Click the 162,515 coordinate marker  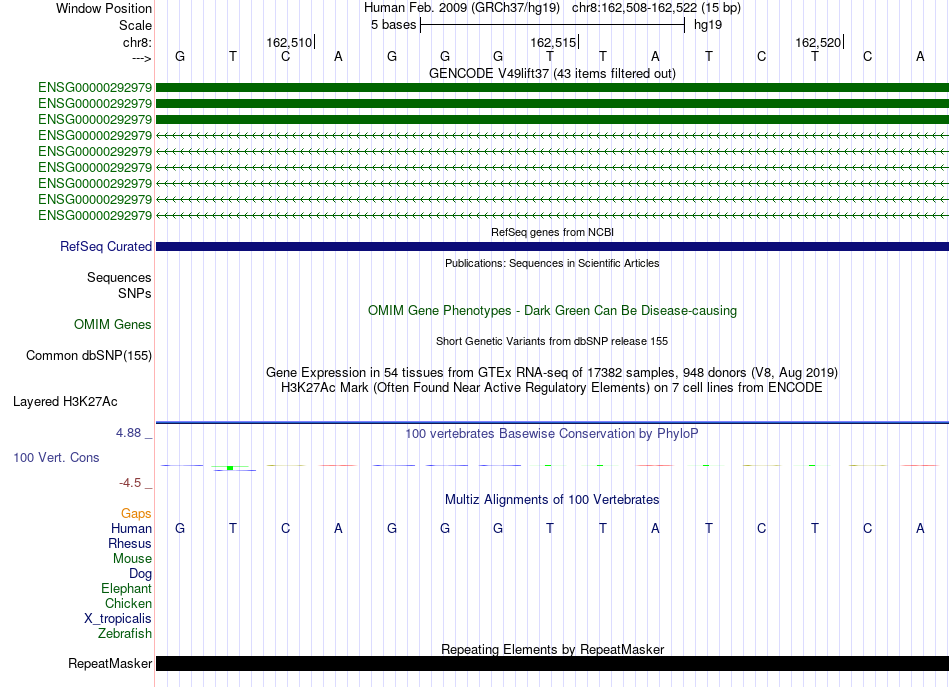point(553,42)
